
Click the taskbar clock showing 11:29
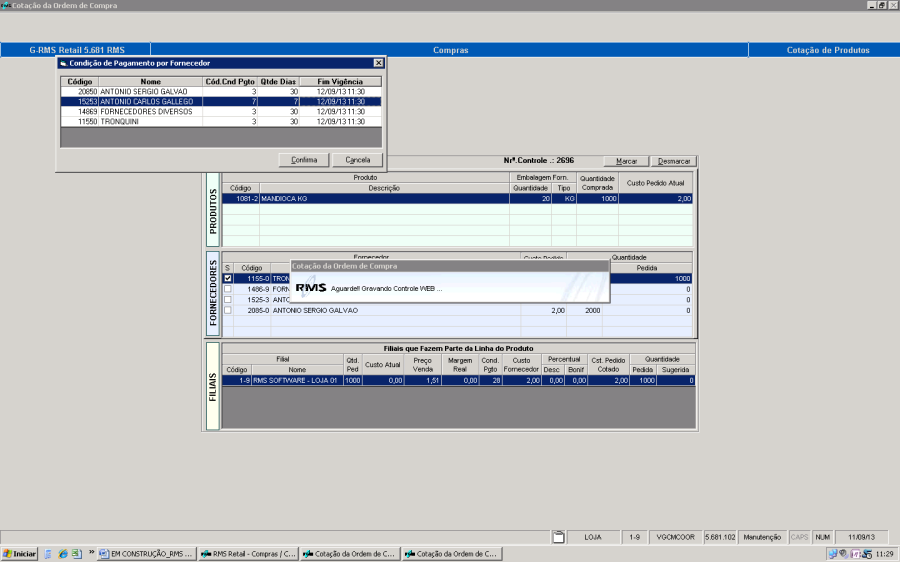885,554
